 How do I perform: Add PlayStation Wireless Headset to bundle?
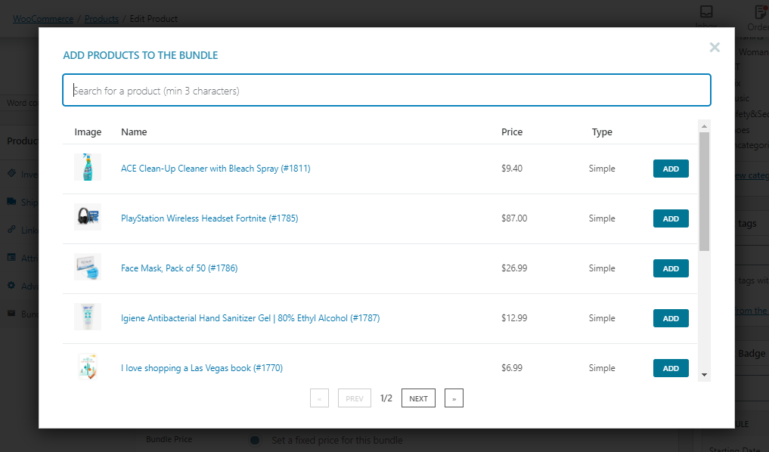tap(670, 219)
